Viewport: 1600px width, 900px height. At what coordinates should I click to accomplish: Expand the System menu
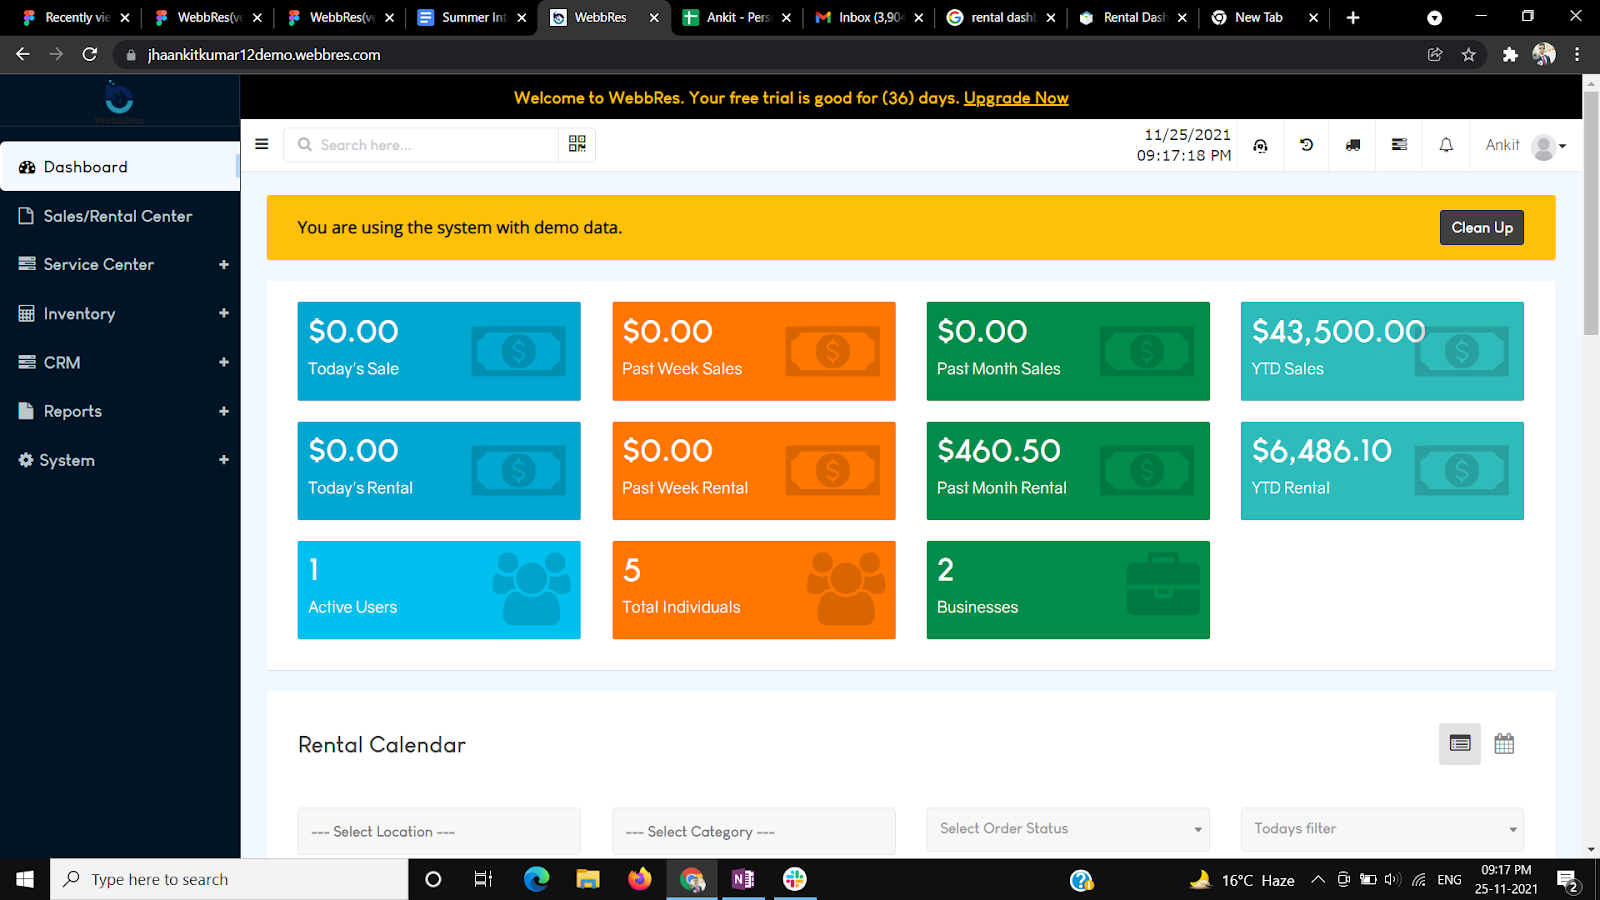click(x=120, y=460)
